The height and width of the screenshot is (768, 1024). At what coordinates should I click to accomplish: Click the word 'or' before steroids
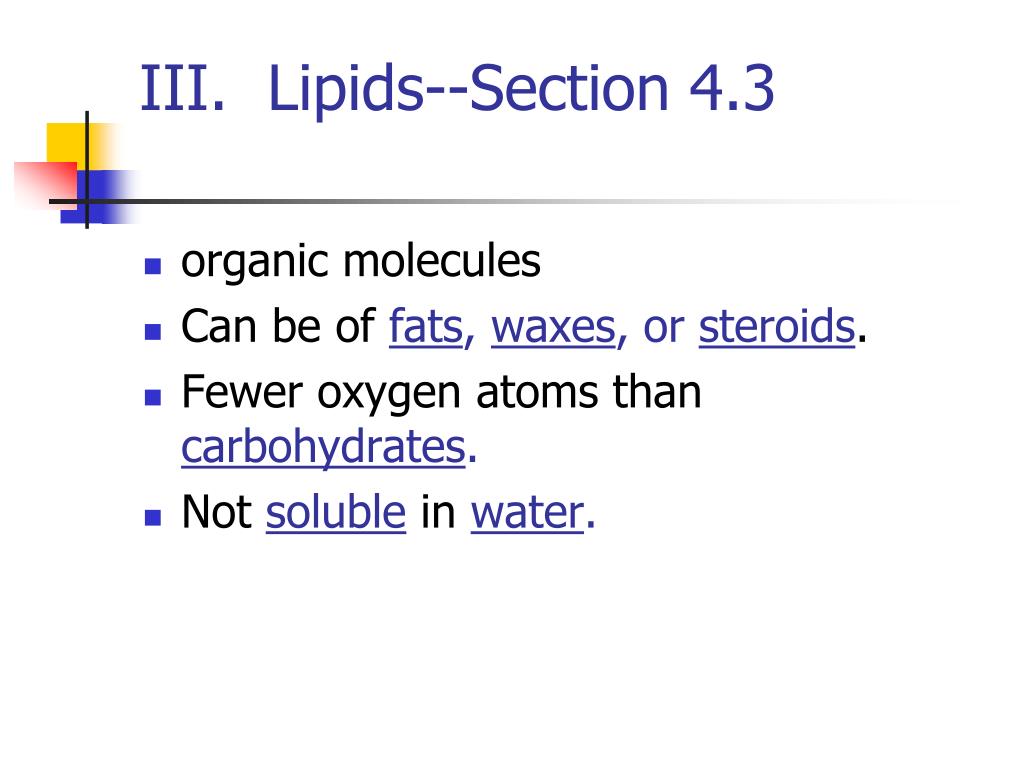click(662, 327)
